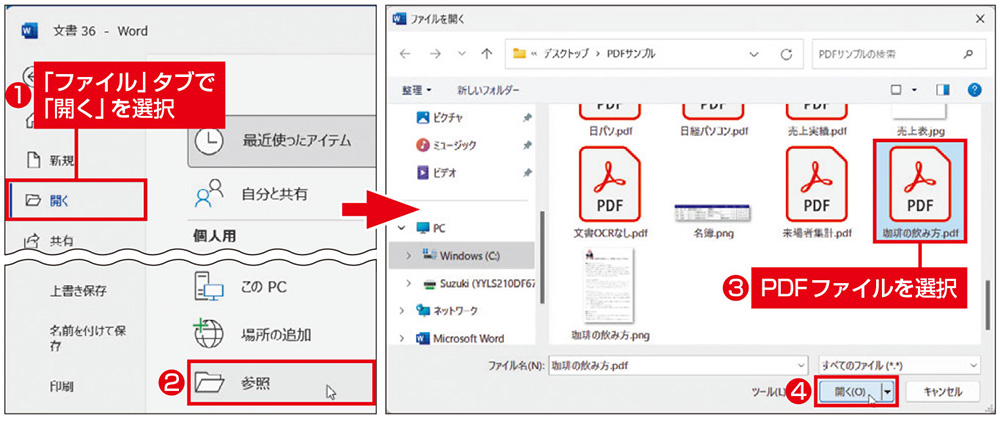Click the 自分と共有 people icon
Image resolution: width=1000 pixels, height=421 pixels.
[210, 194]
